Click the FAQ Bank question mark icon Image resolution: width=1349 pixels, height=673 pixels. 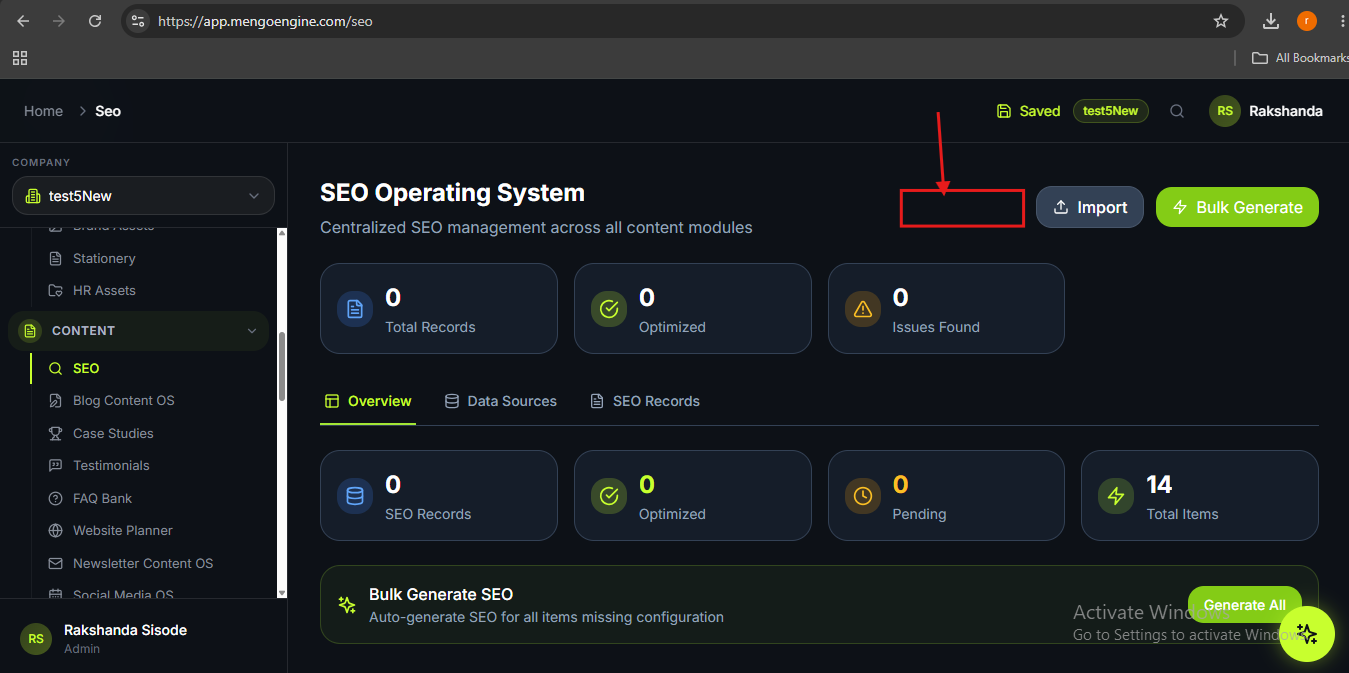(55, 498)
